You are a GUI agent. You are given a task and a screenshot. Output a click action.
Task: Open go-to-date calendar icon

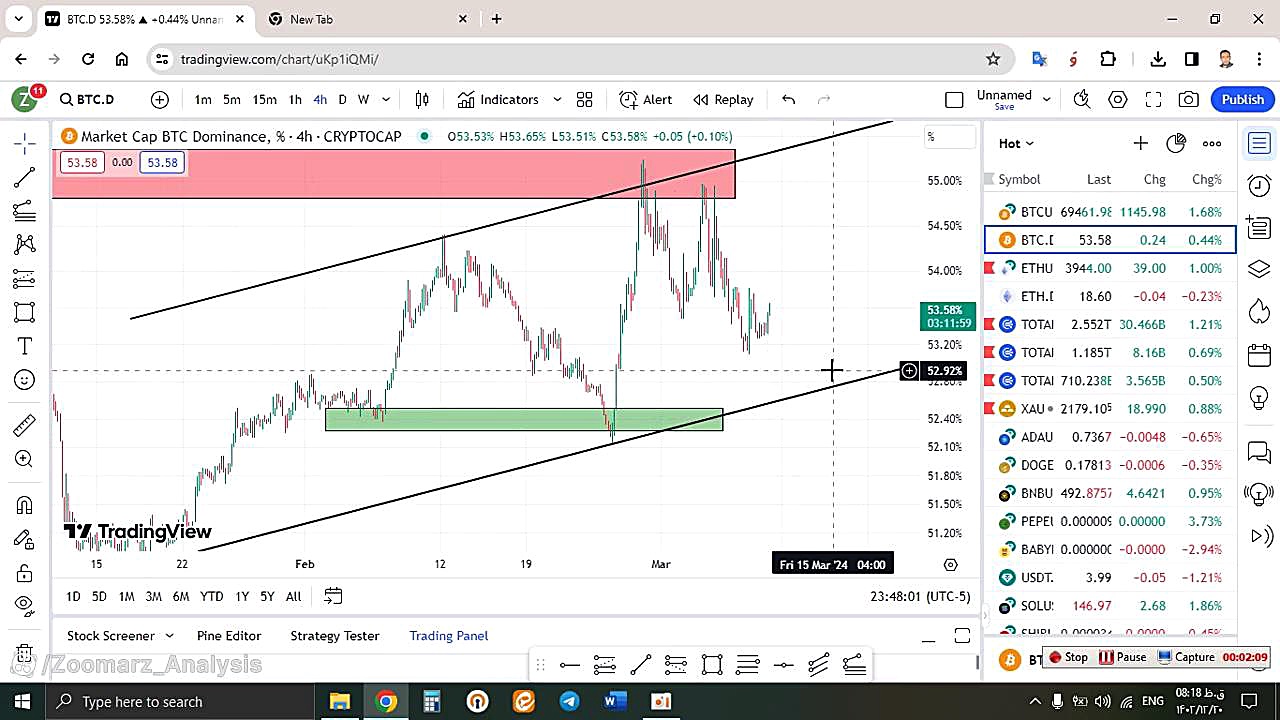tap(333, 596)
